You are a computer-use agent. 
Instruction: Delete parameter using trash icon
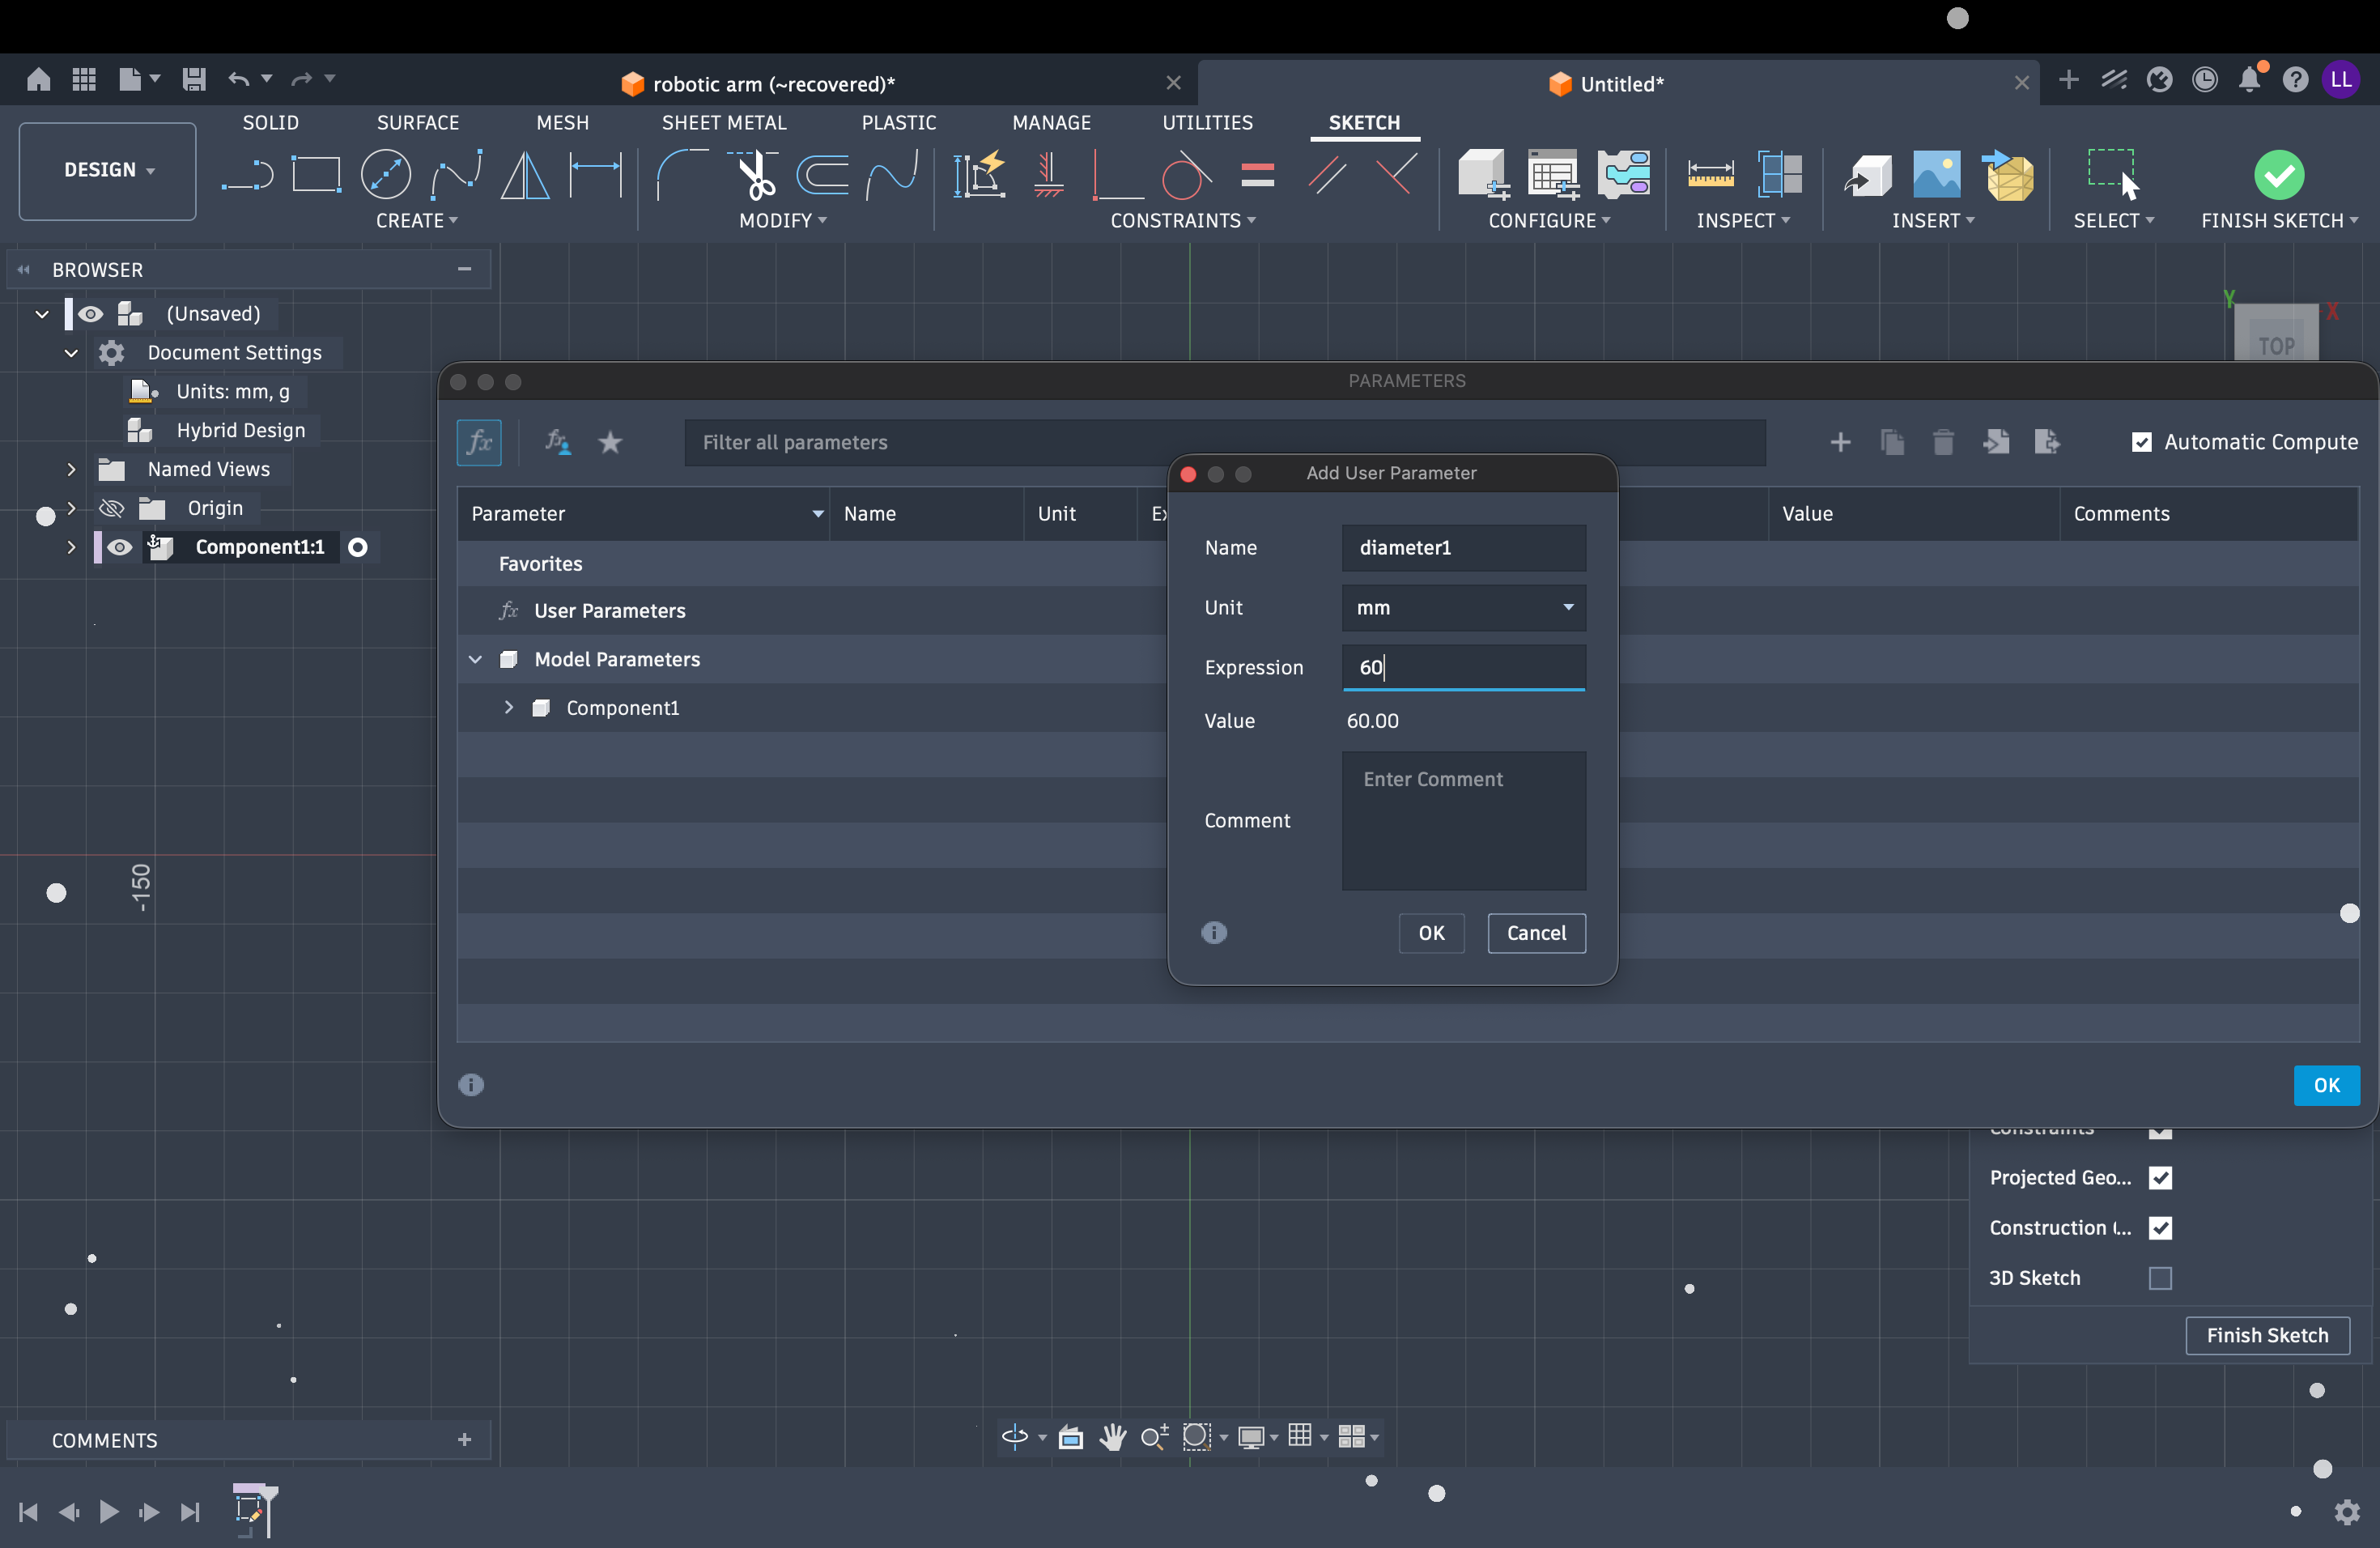click(1943, 442)
